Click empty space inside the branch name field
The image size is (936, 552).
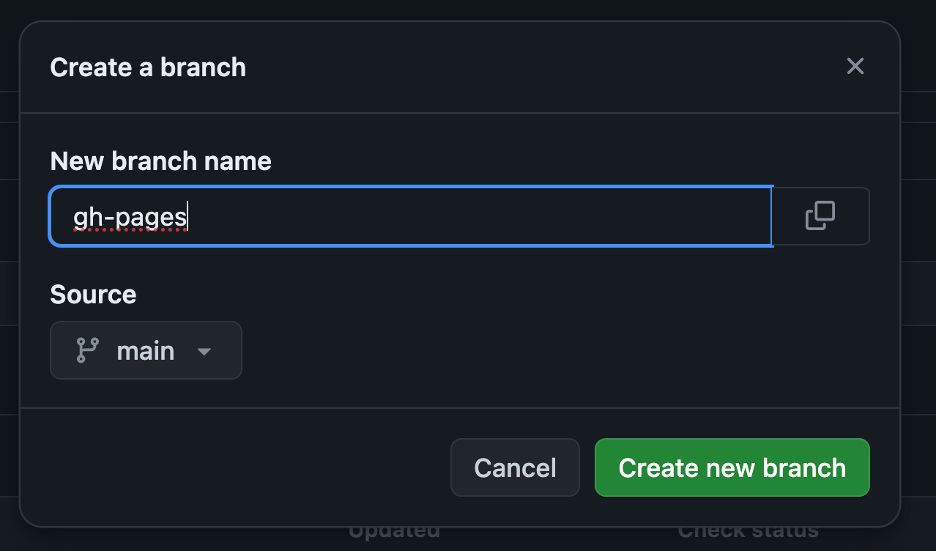click(x=500, y=216)
